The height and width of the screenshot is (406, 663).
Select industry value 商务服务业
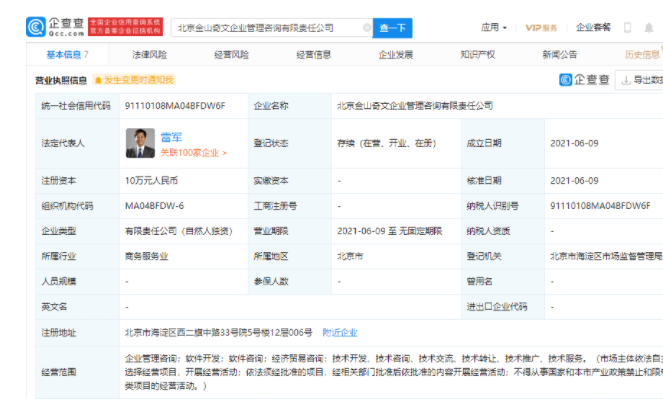click(x=146, y=256)
